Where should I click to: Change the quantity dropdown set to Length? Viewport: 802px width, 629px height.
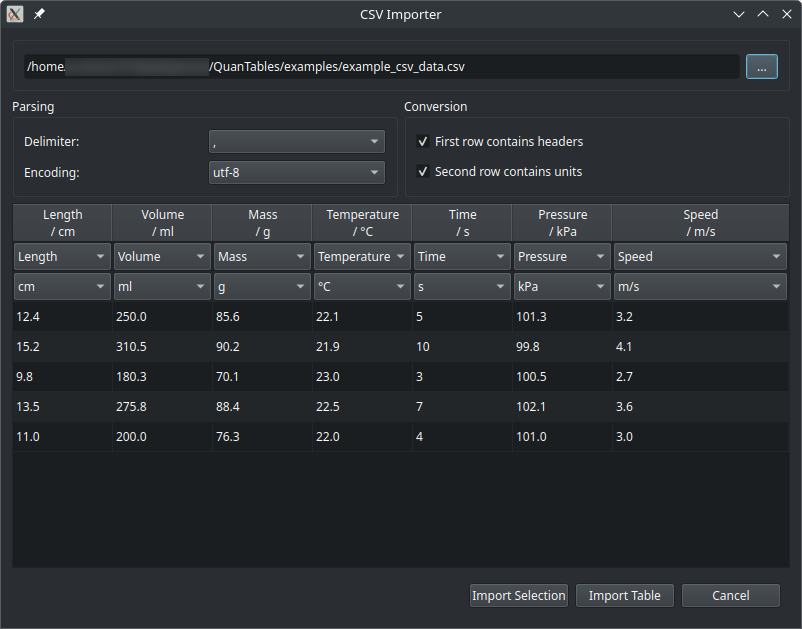pyautogui.click(x=61, y=256)
